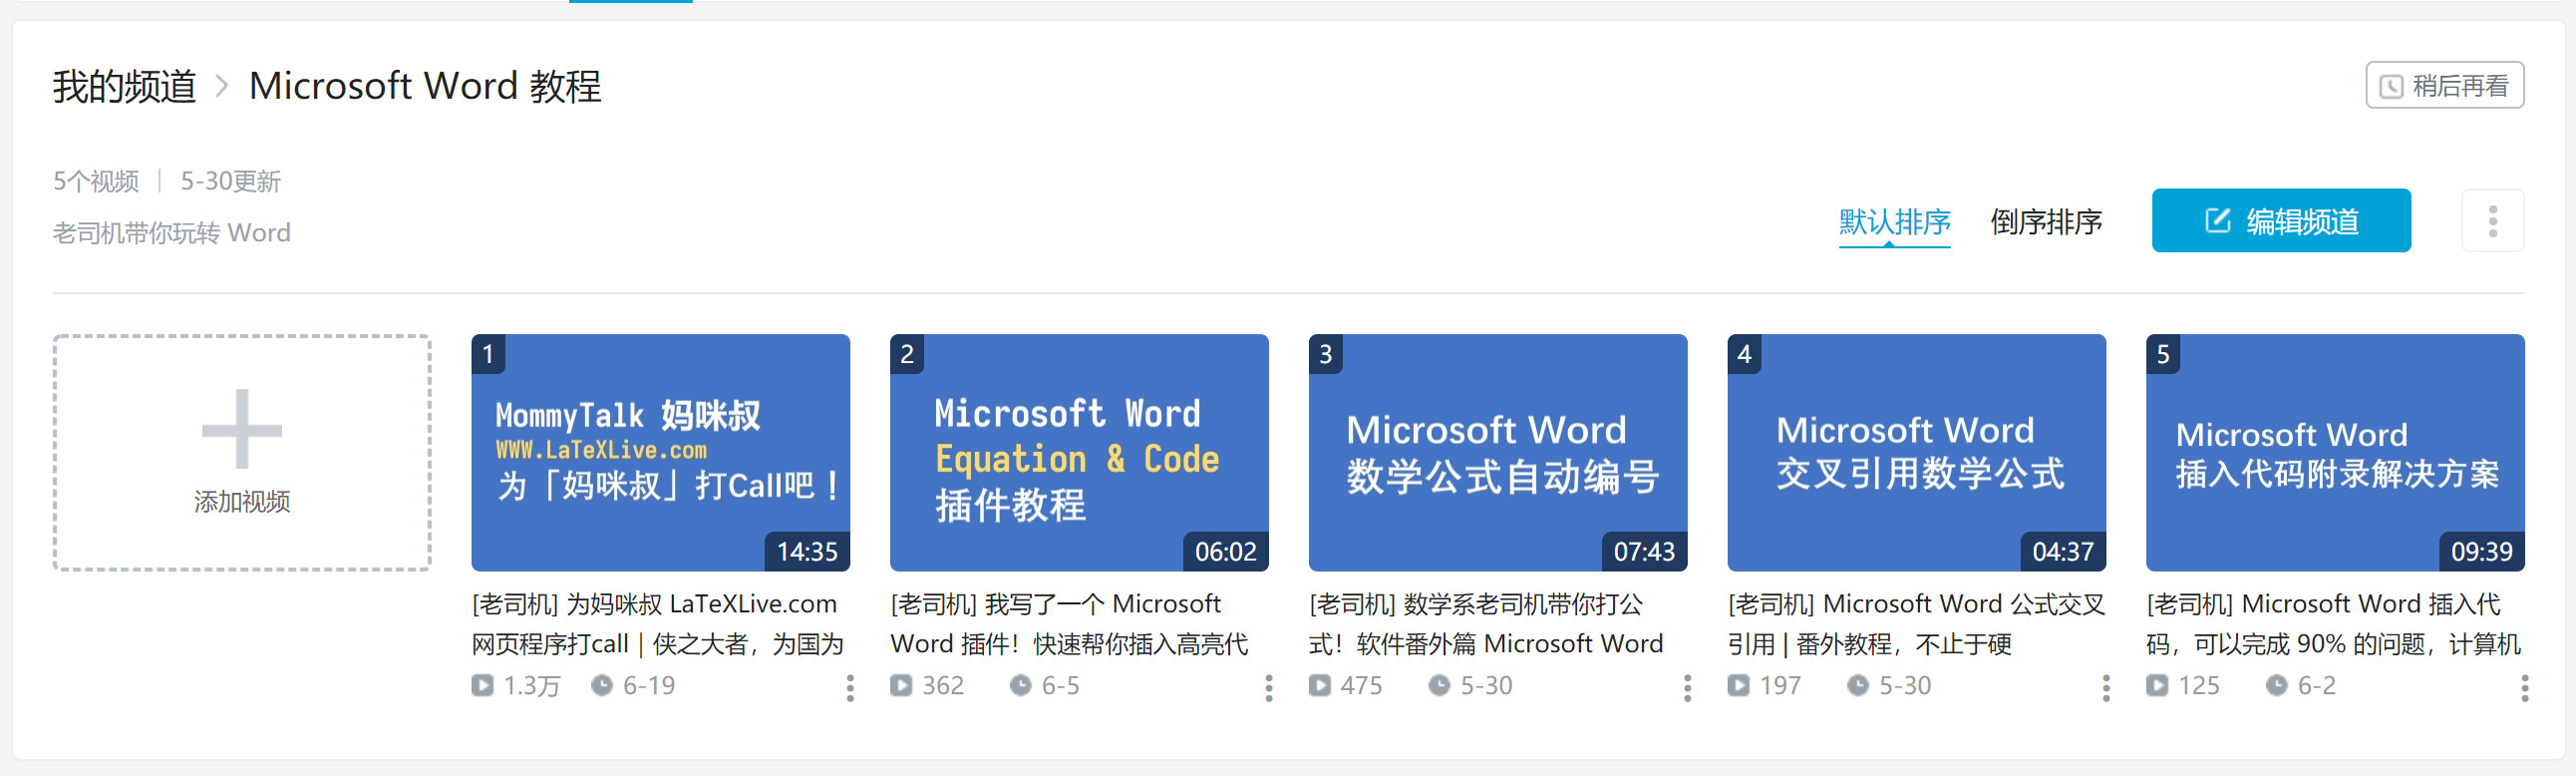Click the 14:35 duration badge

tap(807, 552)
